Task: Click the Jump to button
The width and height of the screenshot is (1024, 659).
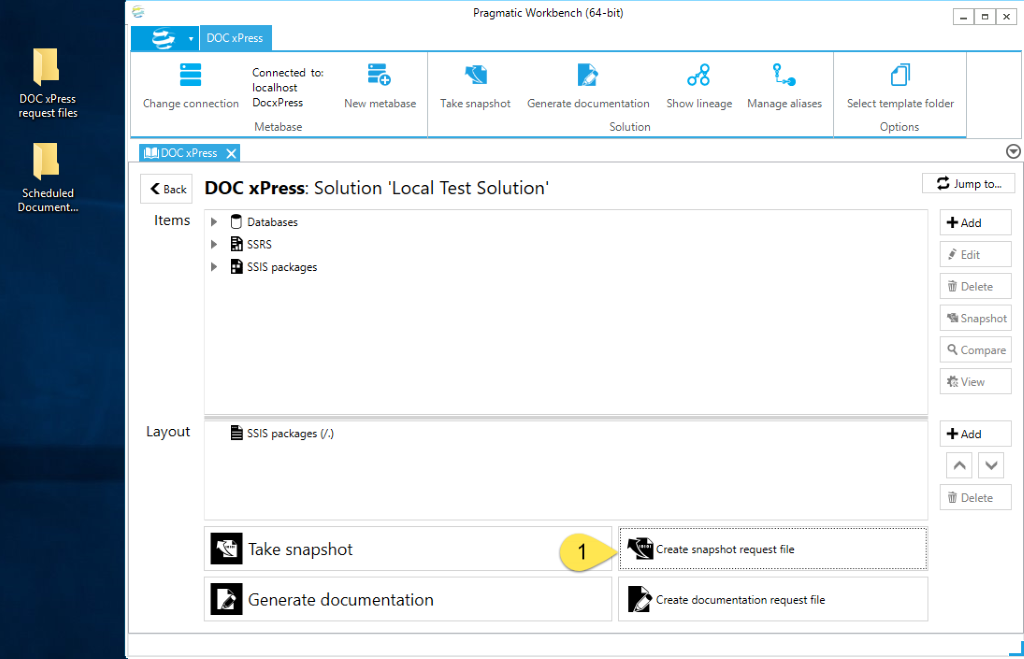Action: point(968,183)
